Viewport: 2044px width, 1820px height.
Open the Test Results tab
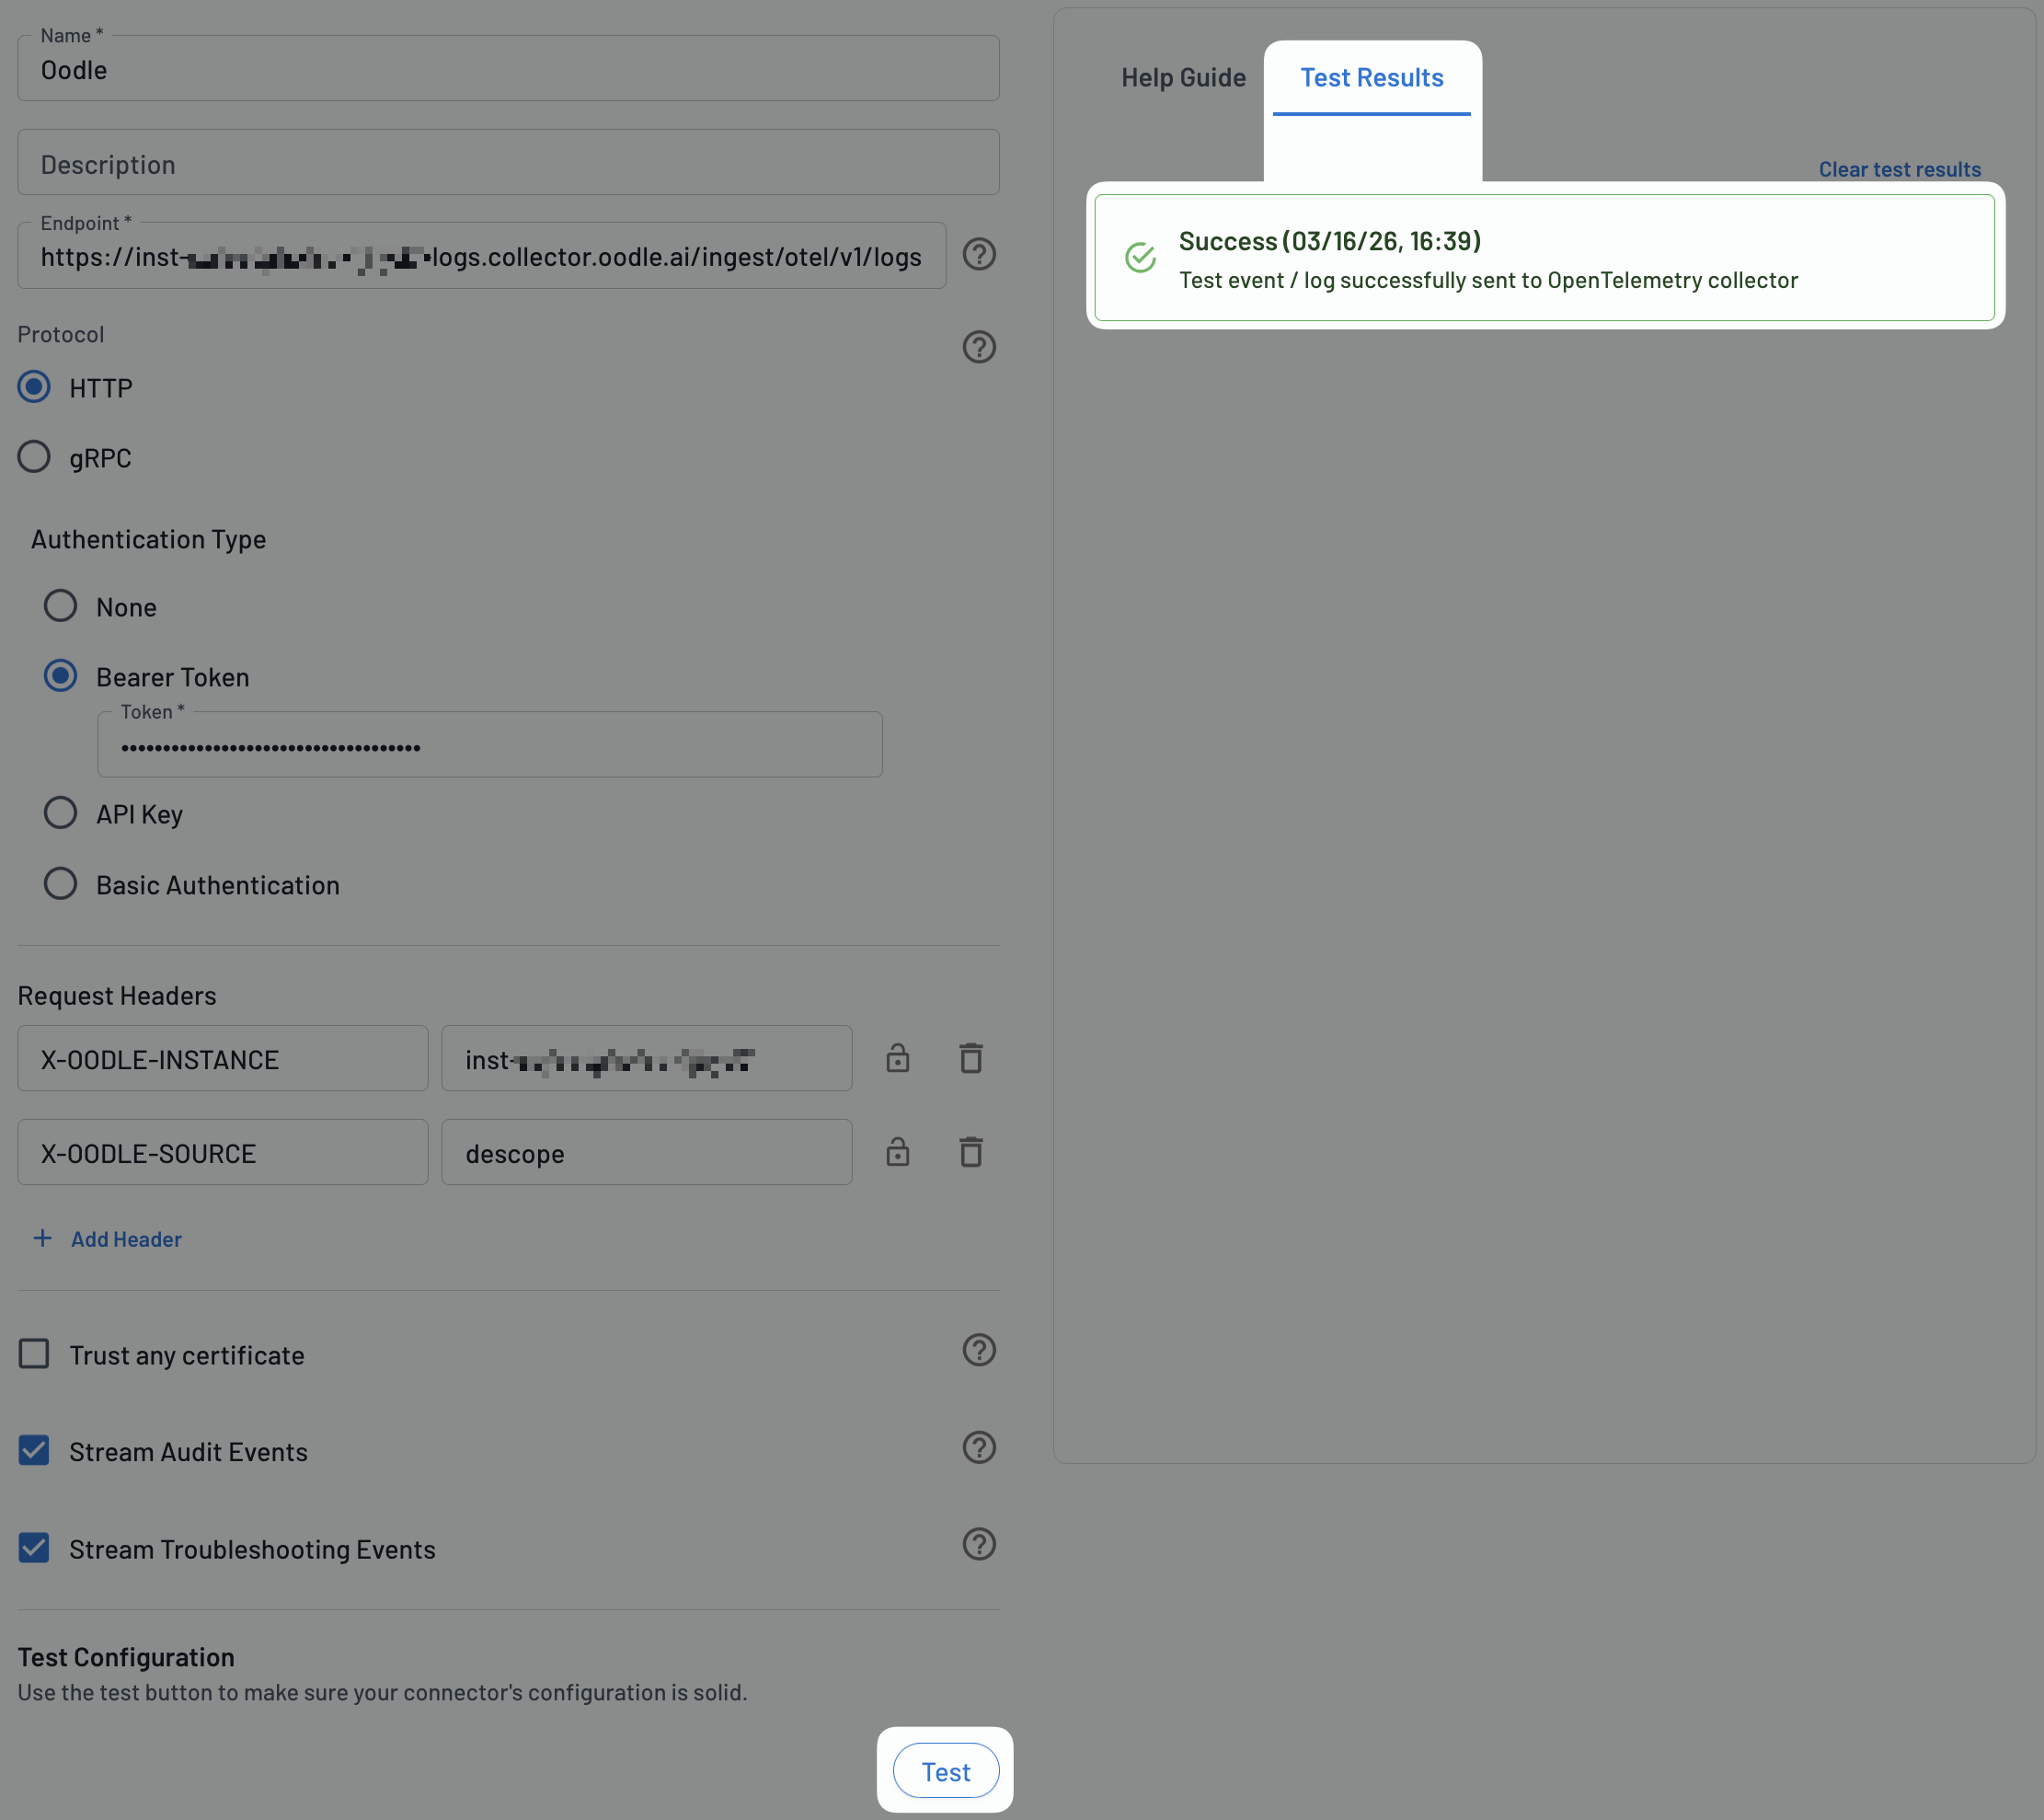pyautogui.click(x=1371, y=77)
